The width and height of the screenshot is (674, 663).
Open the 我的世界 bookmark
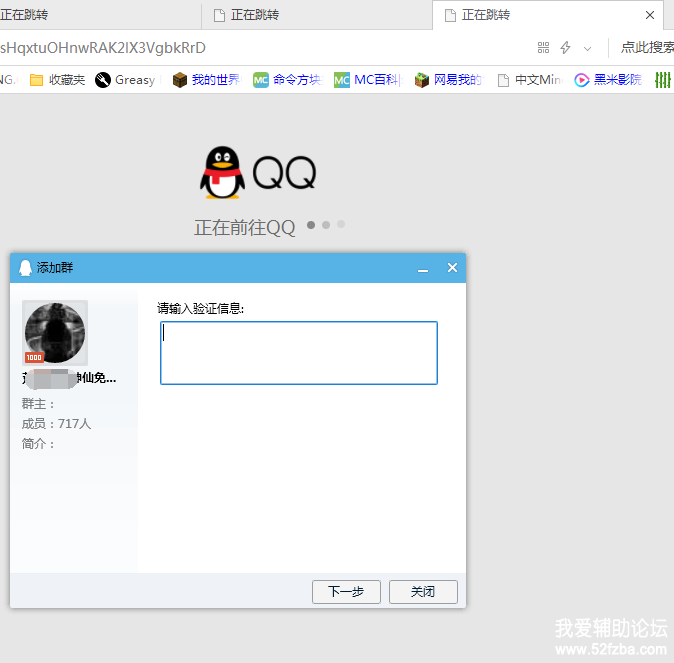click(206, 80)
